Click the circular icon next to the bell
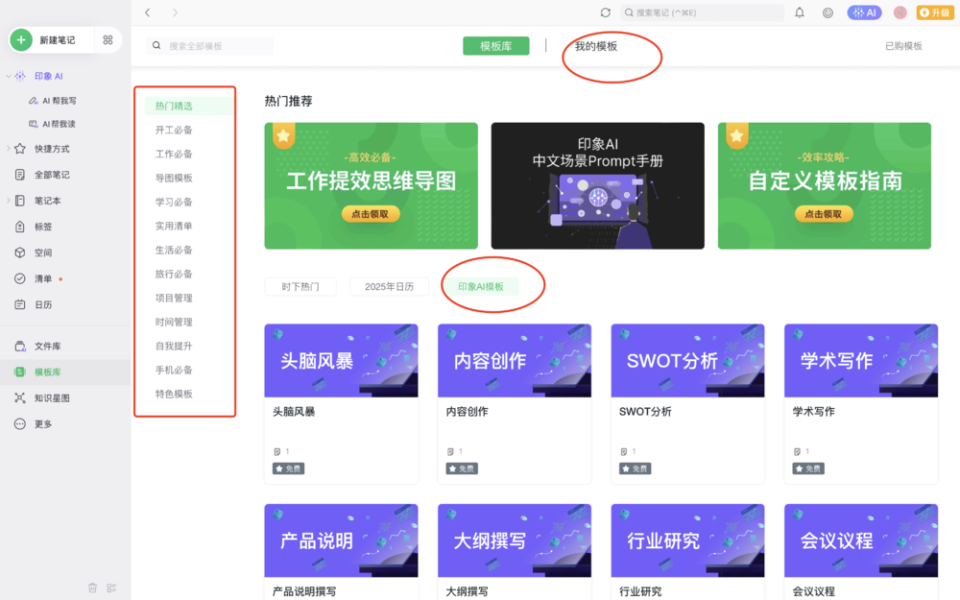 tap(828, 12)
